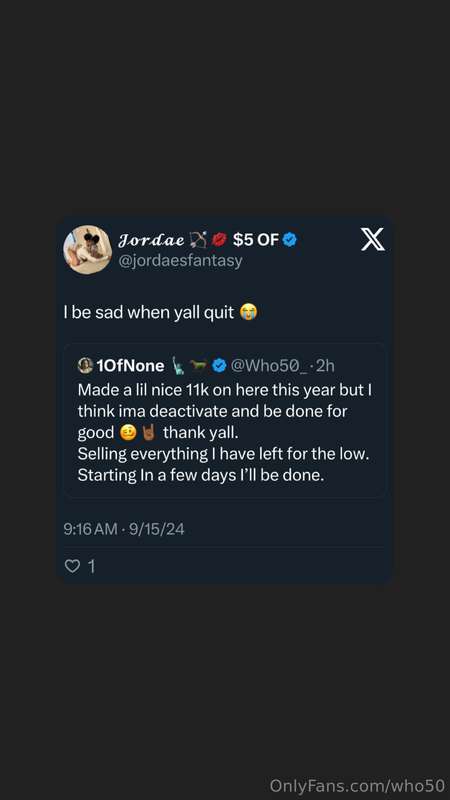Open the @Who50_ handle link

(x=269, y=365)
